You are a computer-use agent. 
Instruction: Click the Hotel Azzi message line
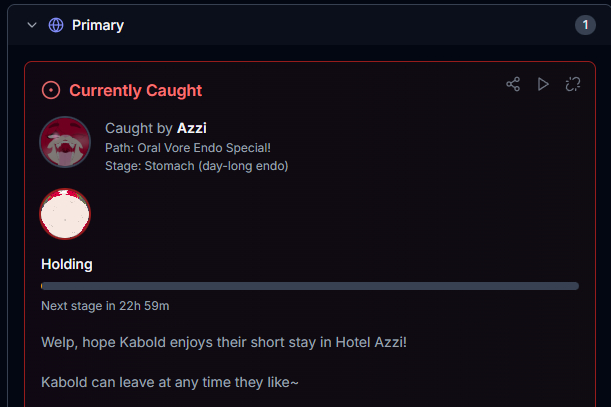tap(224, 343)
